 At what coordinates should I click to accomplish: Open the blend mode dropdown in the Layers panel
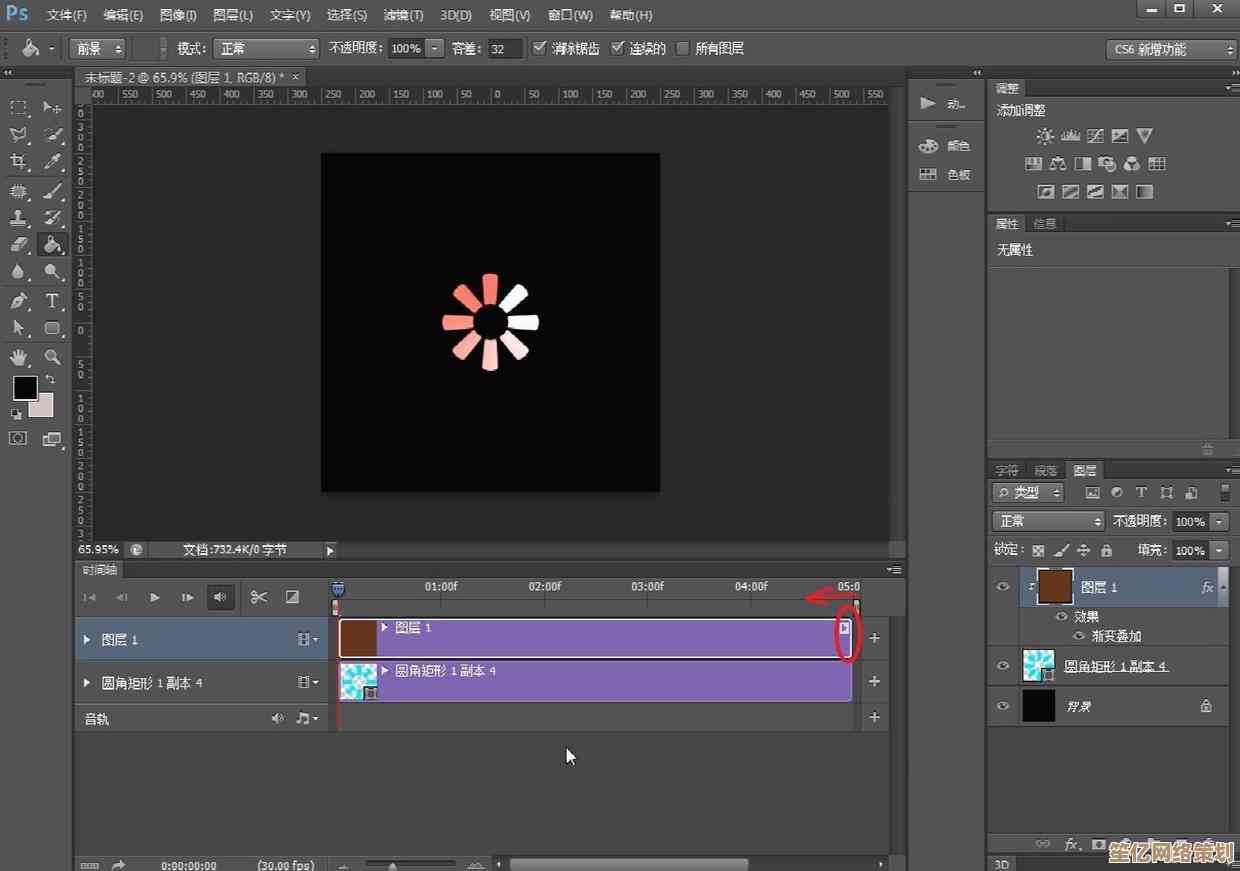pyautogui.click(x=1048, y=521)
